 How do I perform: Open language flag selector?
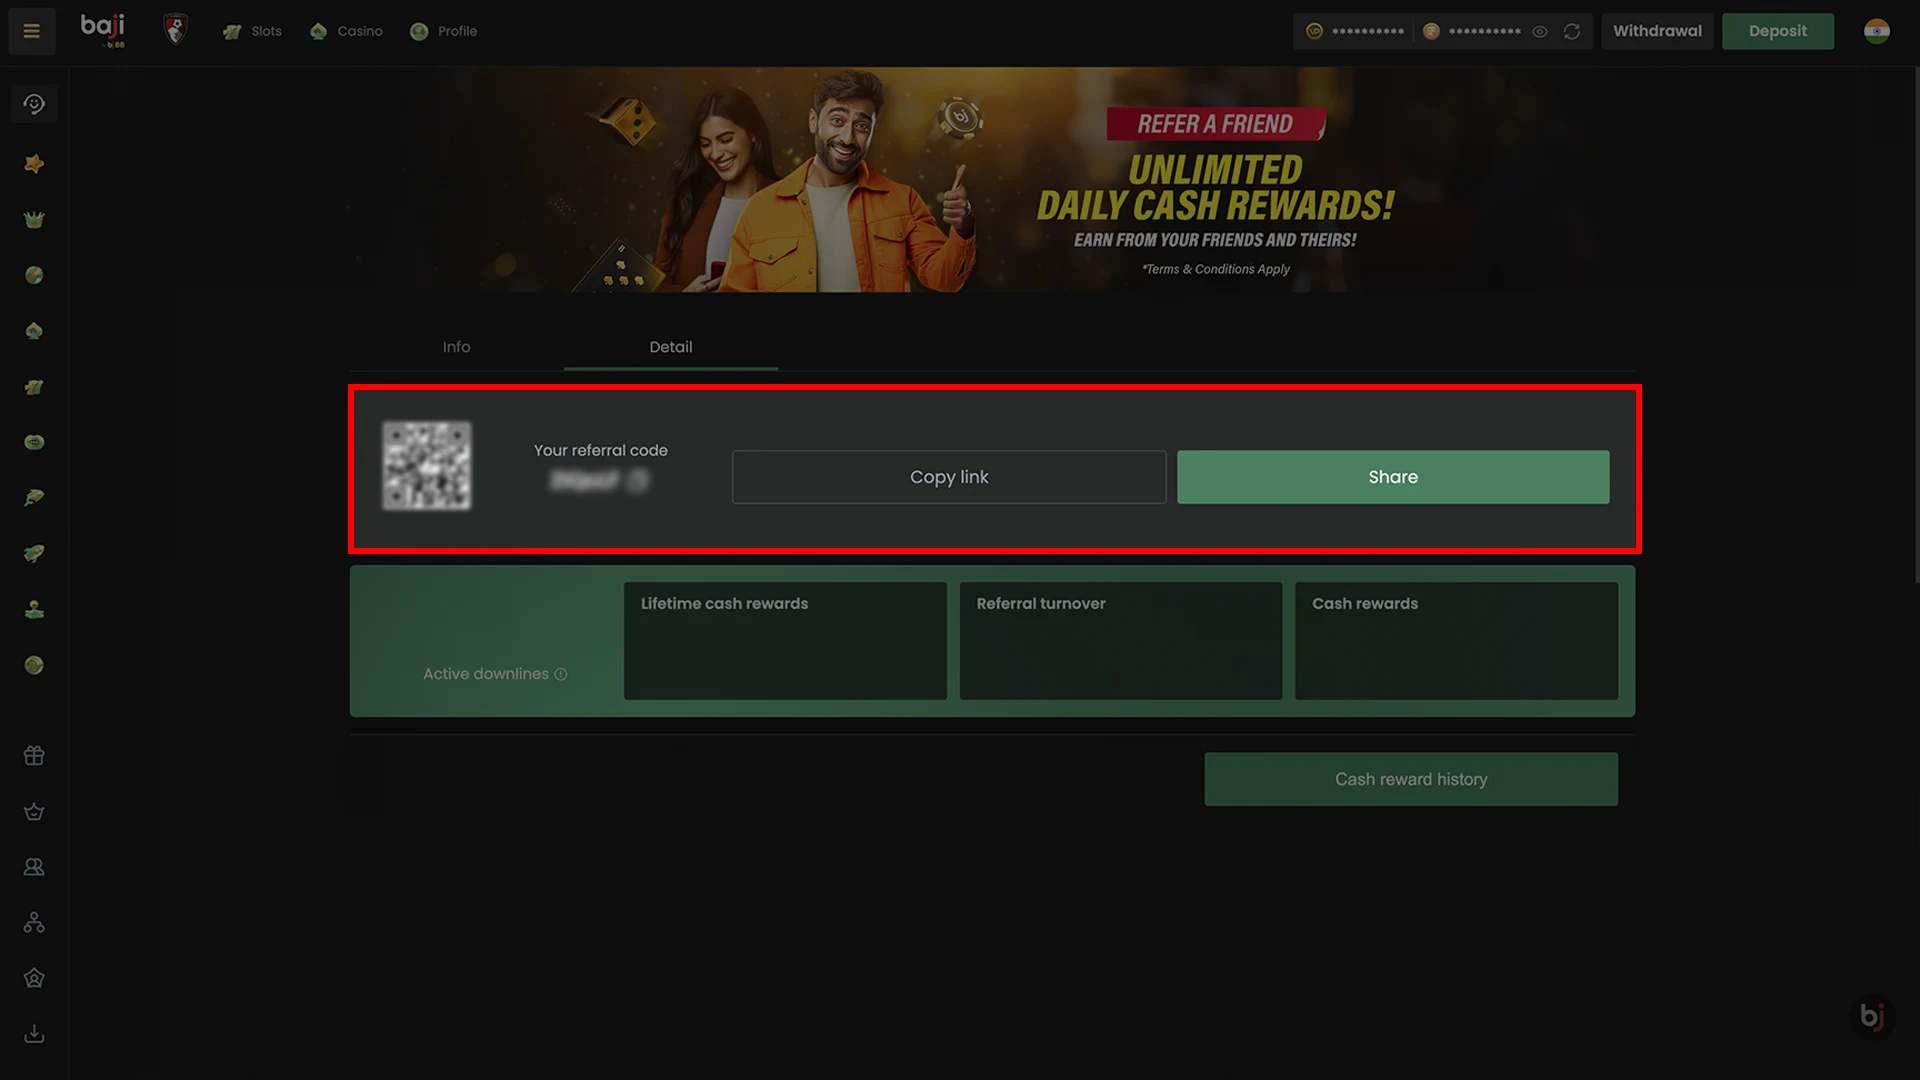pyautogui.click(x=1877, y=31)
